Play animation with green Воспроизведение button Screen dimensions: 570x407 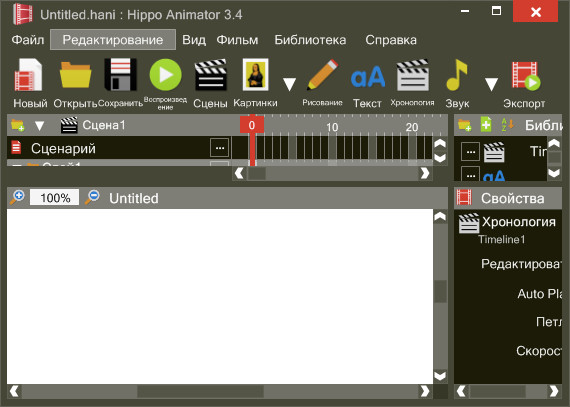coord(165,74)
